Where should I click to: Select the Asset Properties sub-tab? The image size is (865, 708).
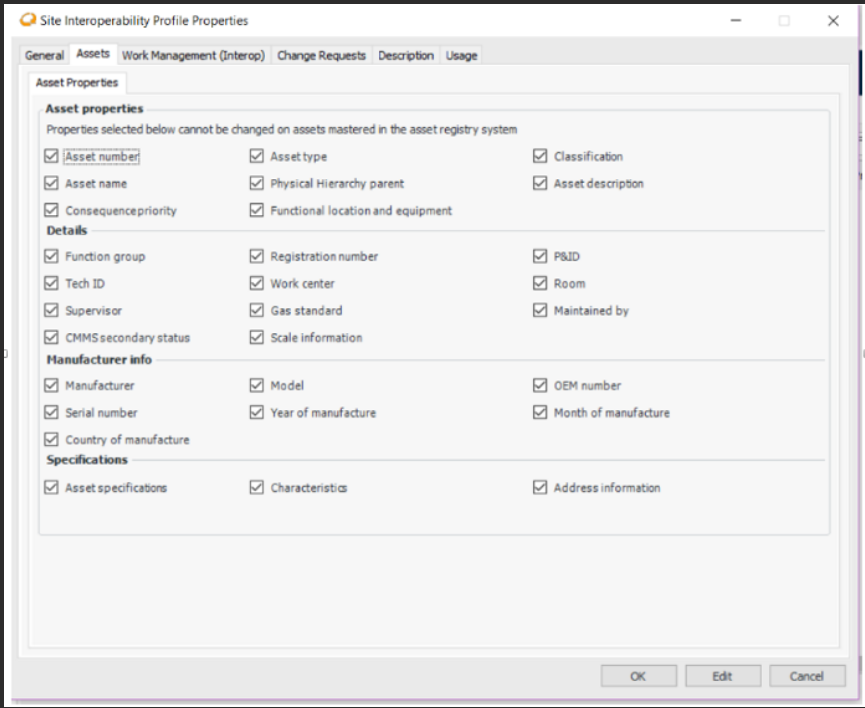77,83
